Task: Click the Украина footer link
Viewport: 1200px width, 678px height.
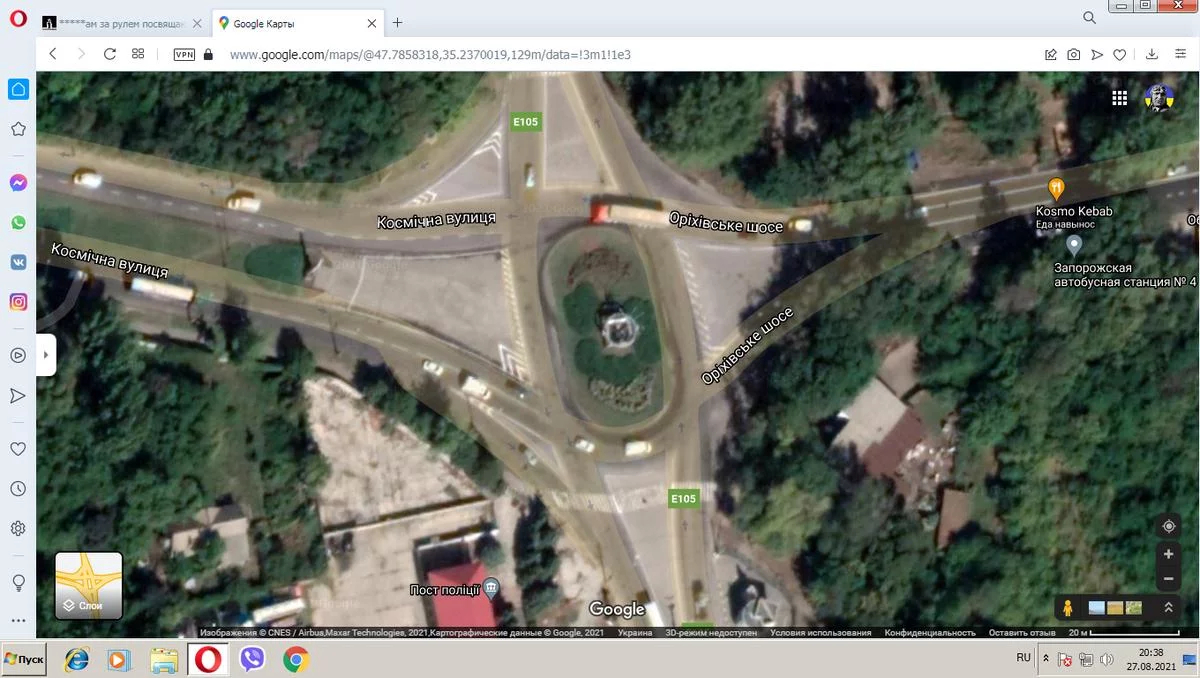Action: (635, 632)
